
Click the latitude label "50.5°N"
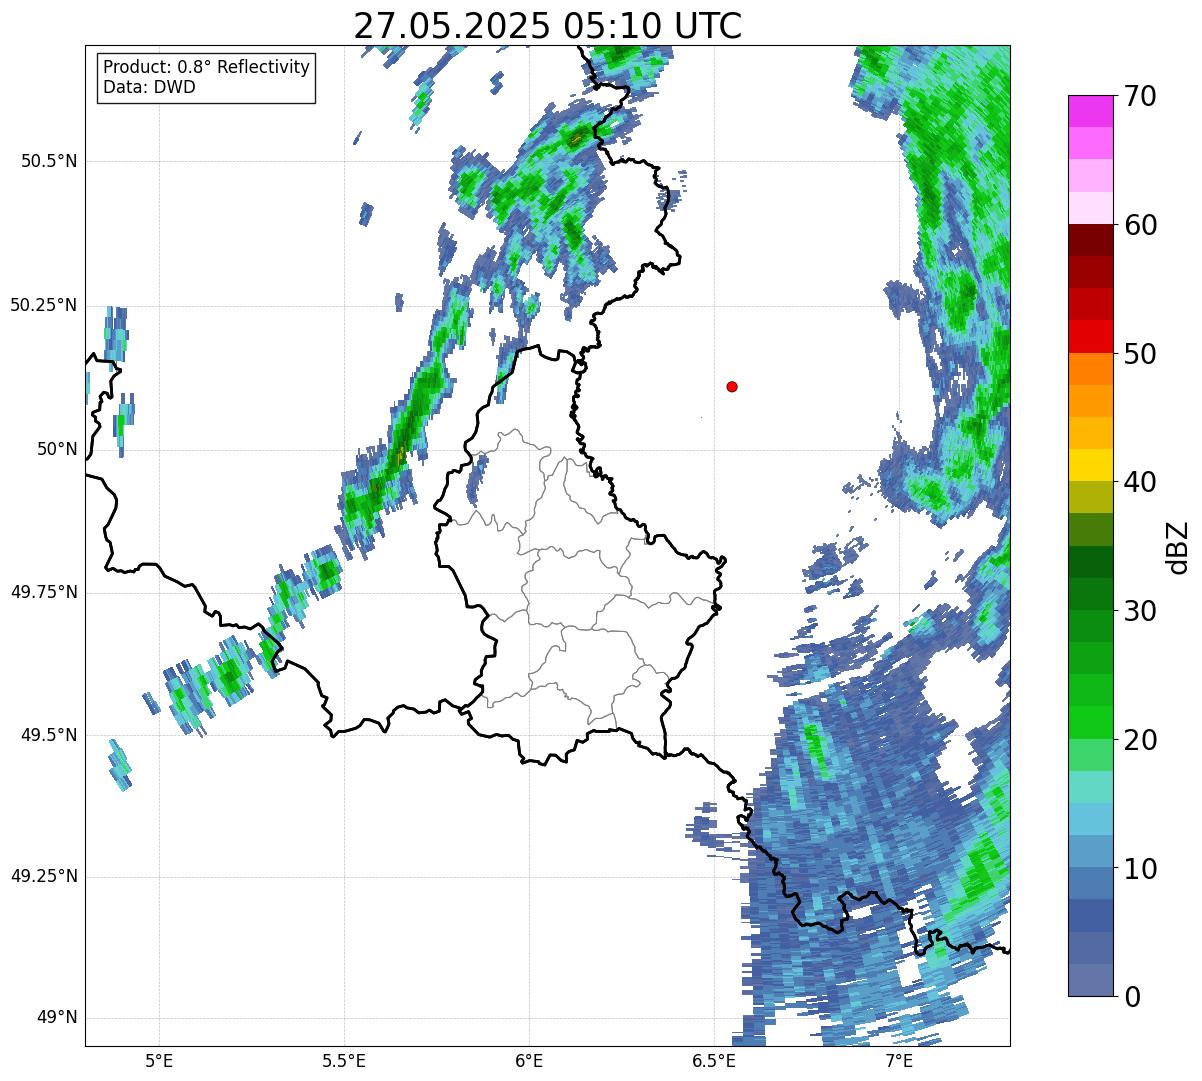tap(49, 161)
